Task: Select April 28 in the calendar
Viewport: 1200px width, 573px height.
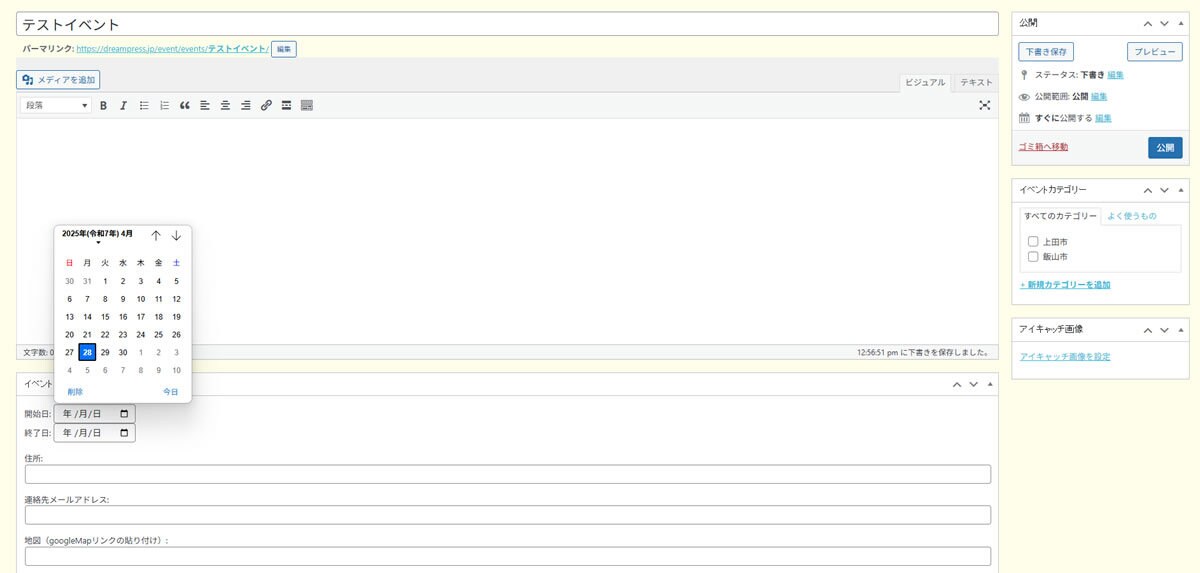Action: [87, 352]
